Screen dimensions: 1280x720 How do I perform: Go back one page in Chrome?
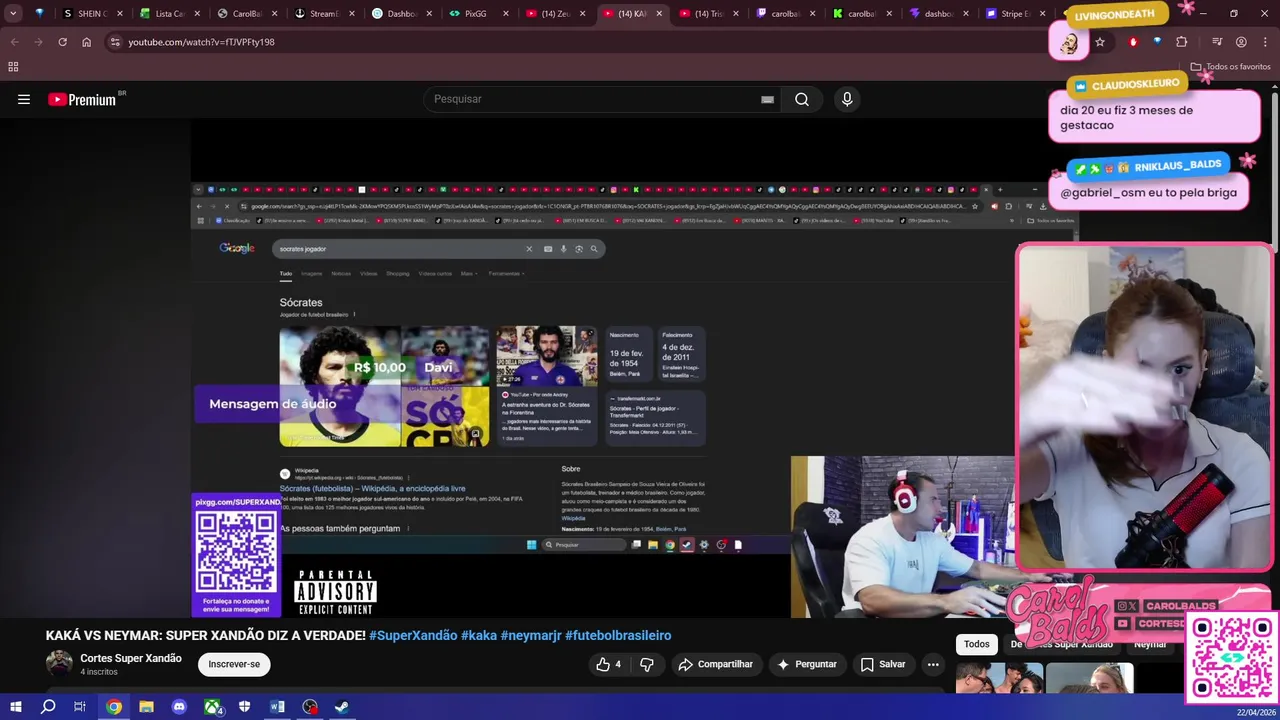(x=14, y=42)
